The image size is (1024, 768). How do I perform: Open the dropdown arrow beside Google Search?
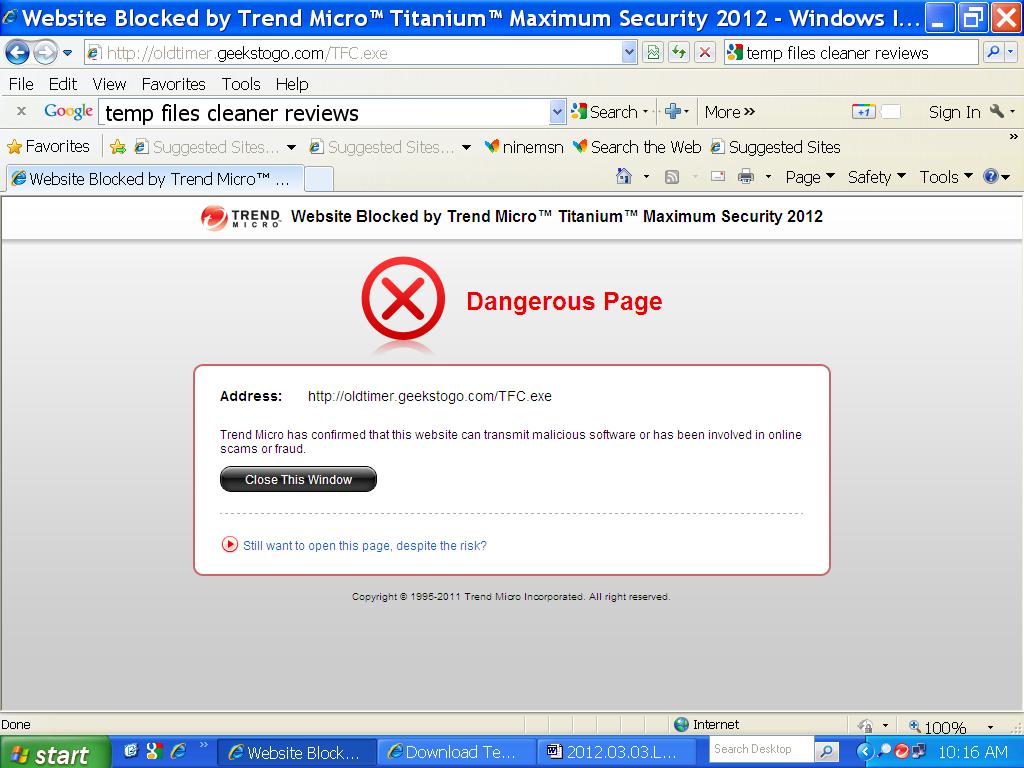coord(646,112)
